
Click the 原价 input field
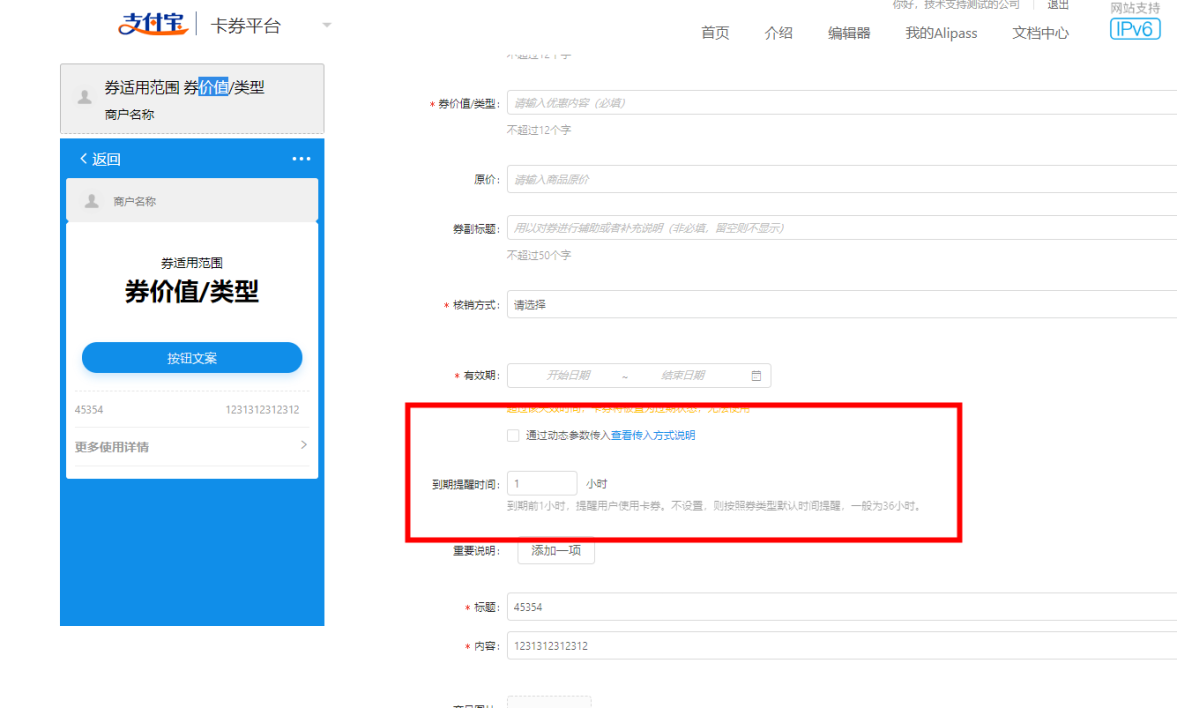(x=841, y=179)
